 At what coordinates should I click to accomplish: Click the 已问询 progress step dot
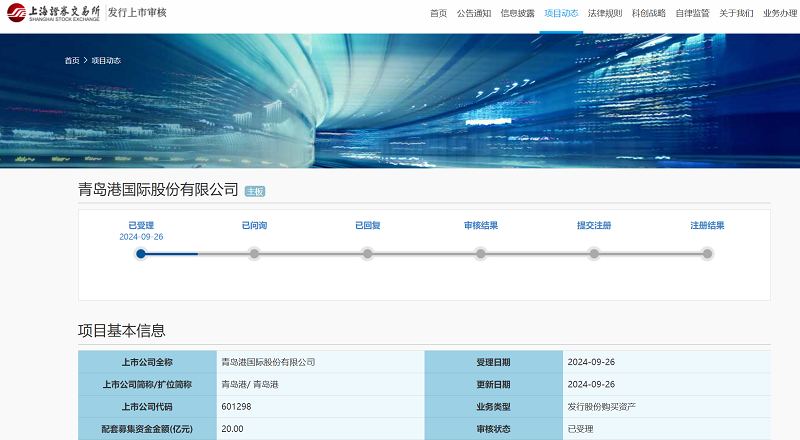(x=254, y=254)
